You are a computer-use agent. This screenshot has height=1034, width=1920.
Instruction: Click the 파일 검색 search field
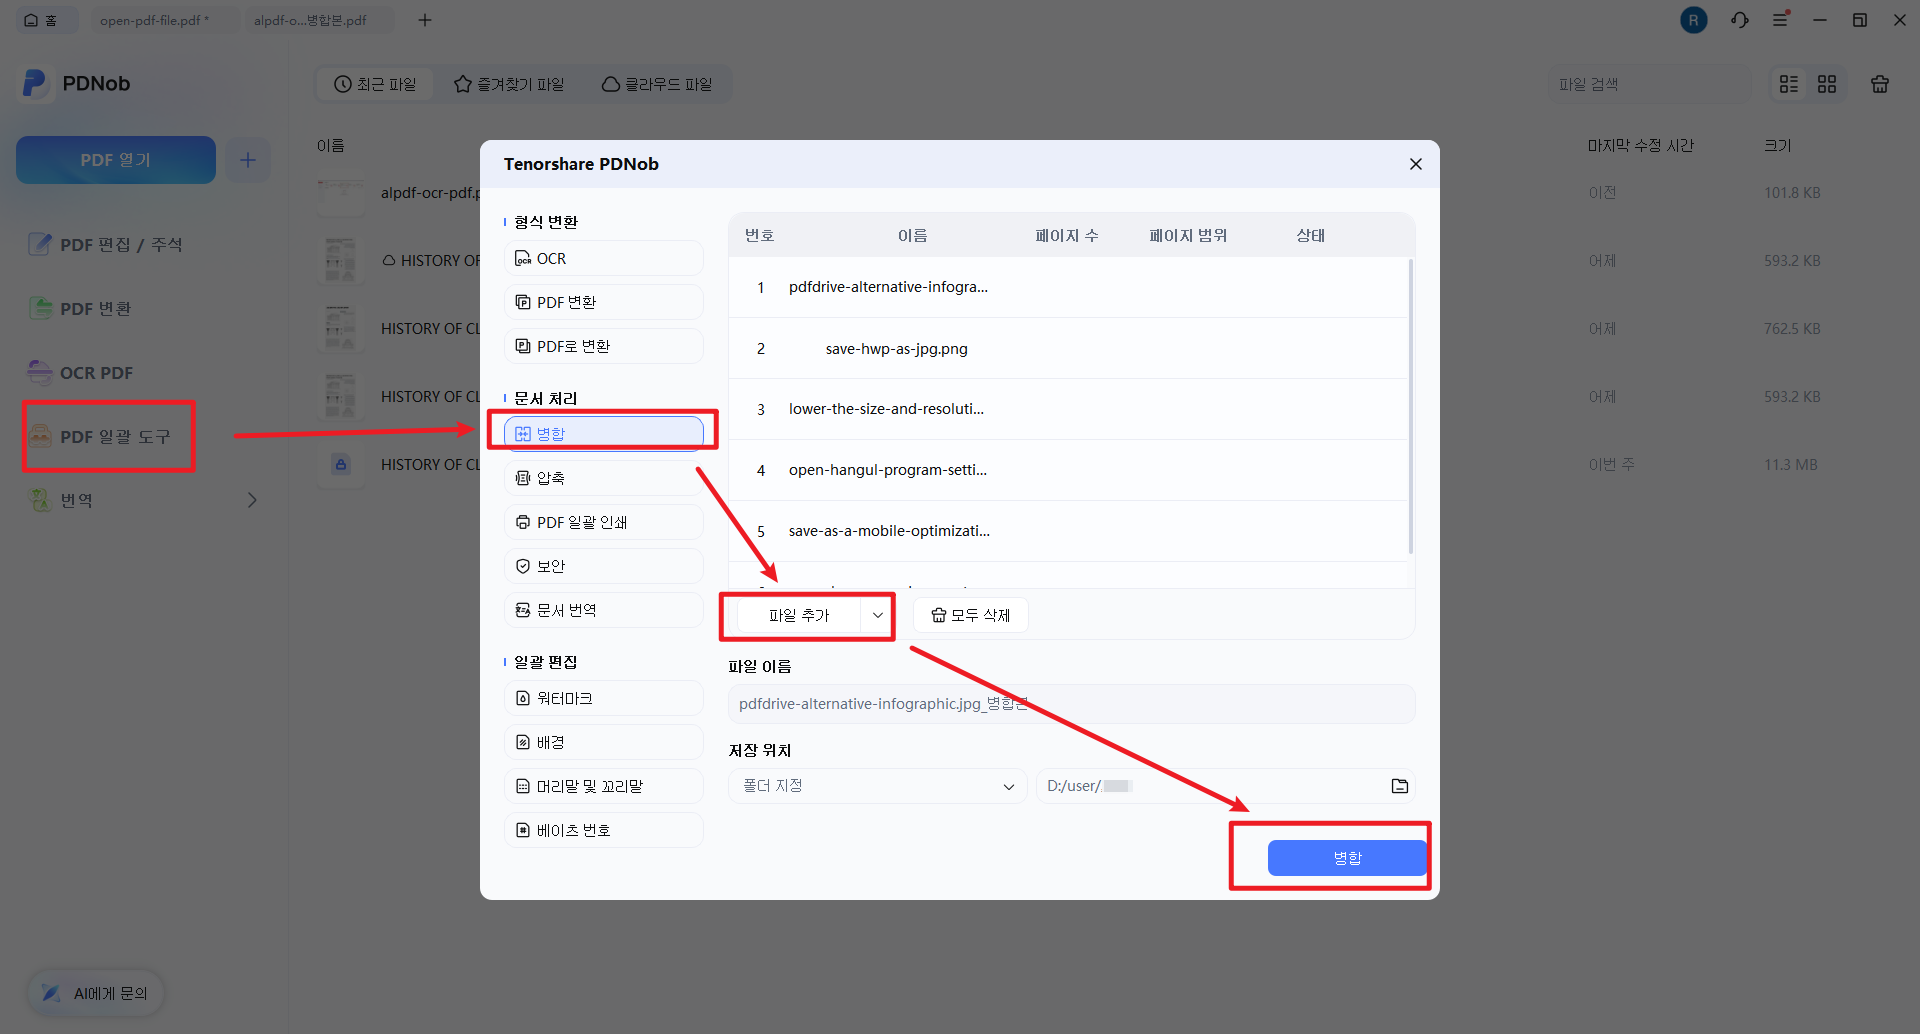(1649, 84)
